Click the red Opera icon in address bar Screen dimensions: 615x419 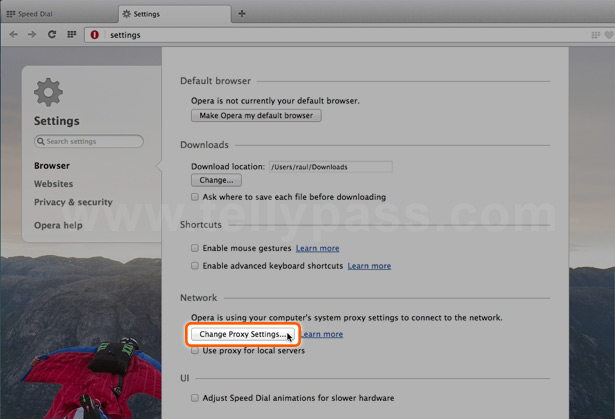coord(95,35)
